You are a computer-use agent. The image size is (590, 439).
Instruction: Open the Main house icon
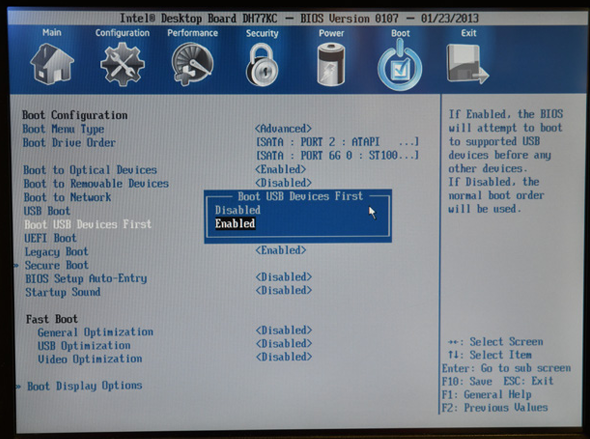point(52,64)
